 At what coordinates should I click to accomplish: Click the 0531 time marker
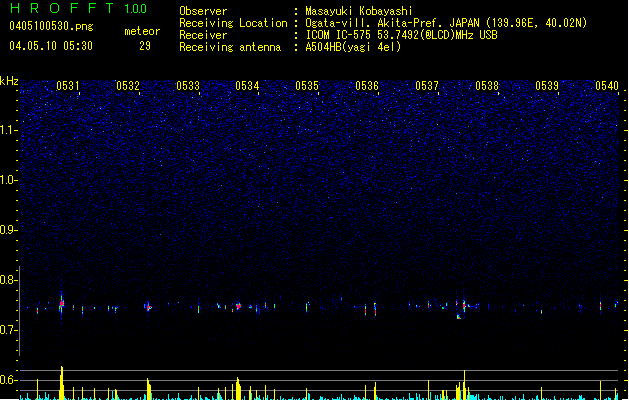(68, 86)
